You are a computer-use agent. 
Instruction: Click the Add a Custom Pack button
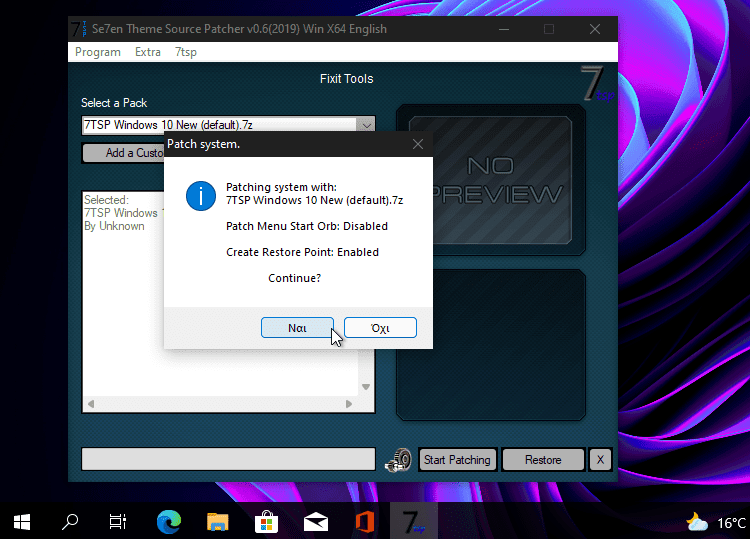(x=124, y=153)
